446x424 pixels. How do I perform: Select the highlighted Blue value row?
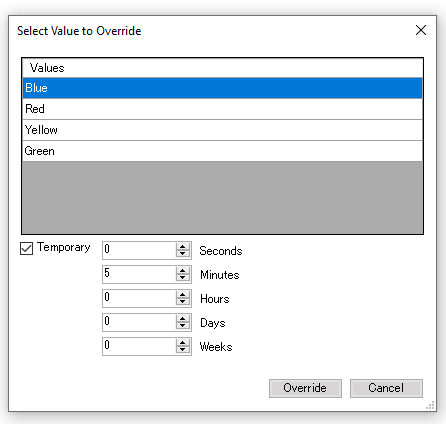click(222, 88)
